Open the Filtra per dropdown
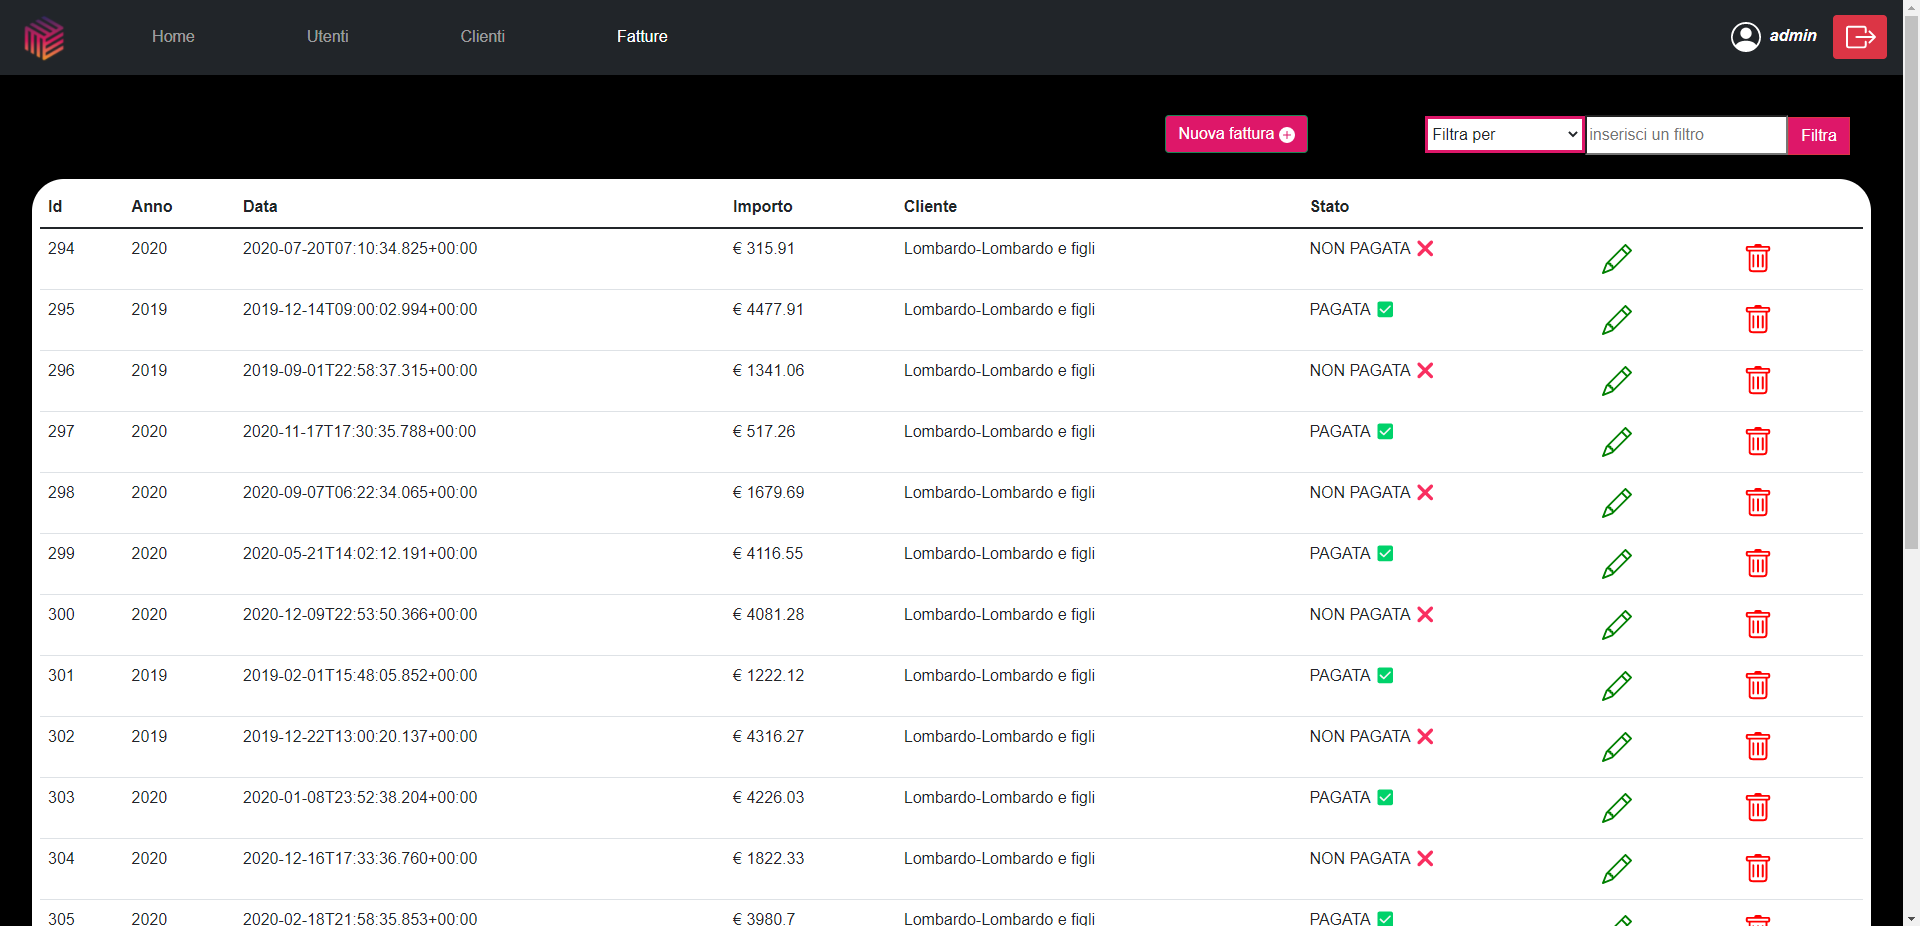 1503,134
